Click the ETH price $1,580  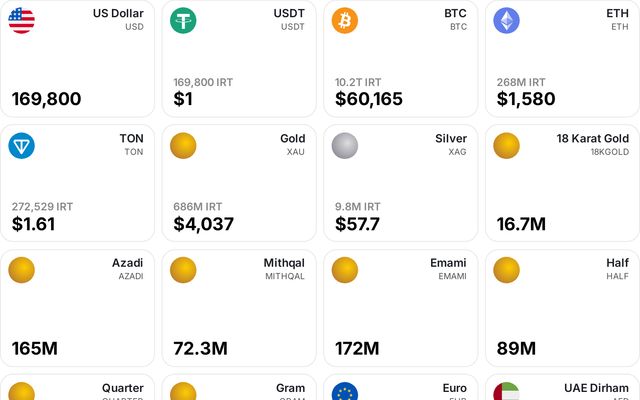click(526, 99)
